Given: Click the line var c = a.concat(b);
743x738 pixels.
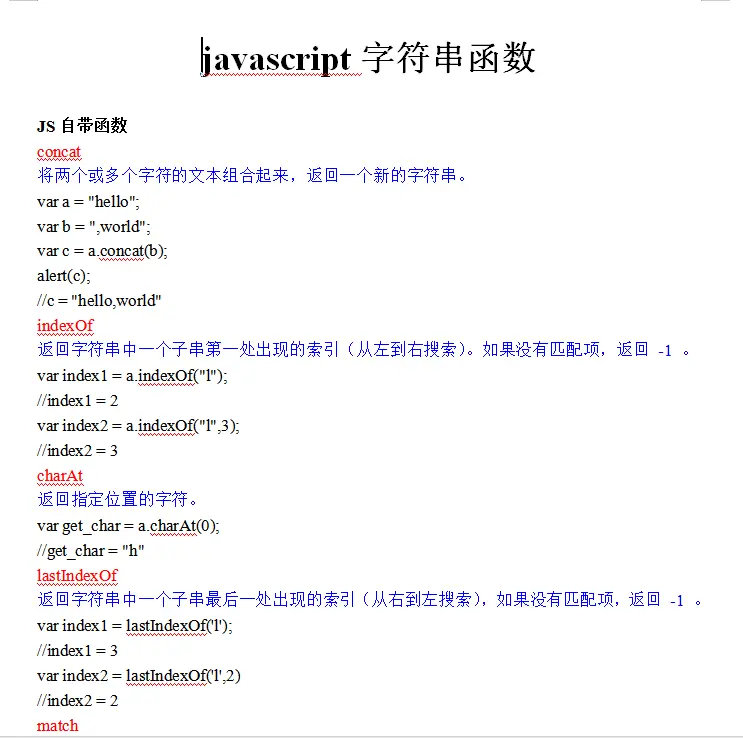Looking at the screenshot, I should [x=103, y=251].
